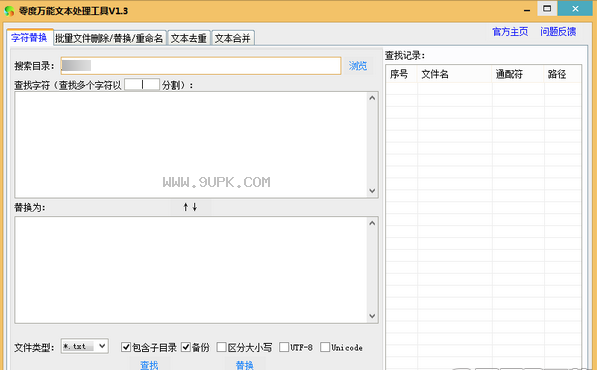The width and height of the screenshot is (597, 370).
Task: Click the 浏览 browse button
Action: (x=358, y=66)
